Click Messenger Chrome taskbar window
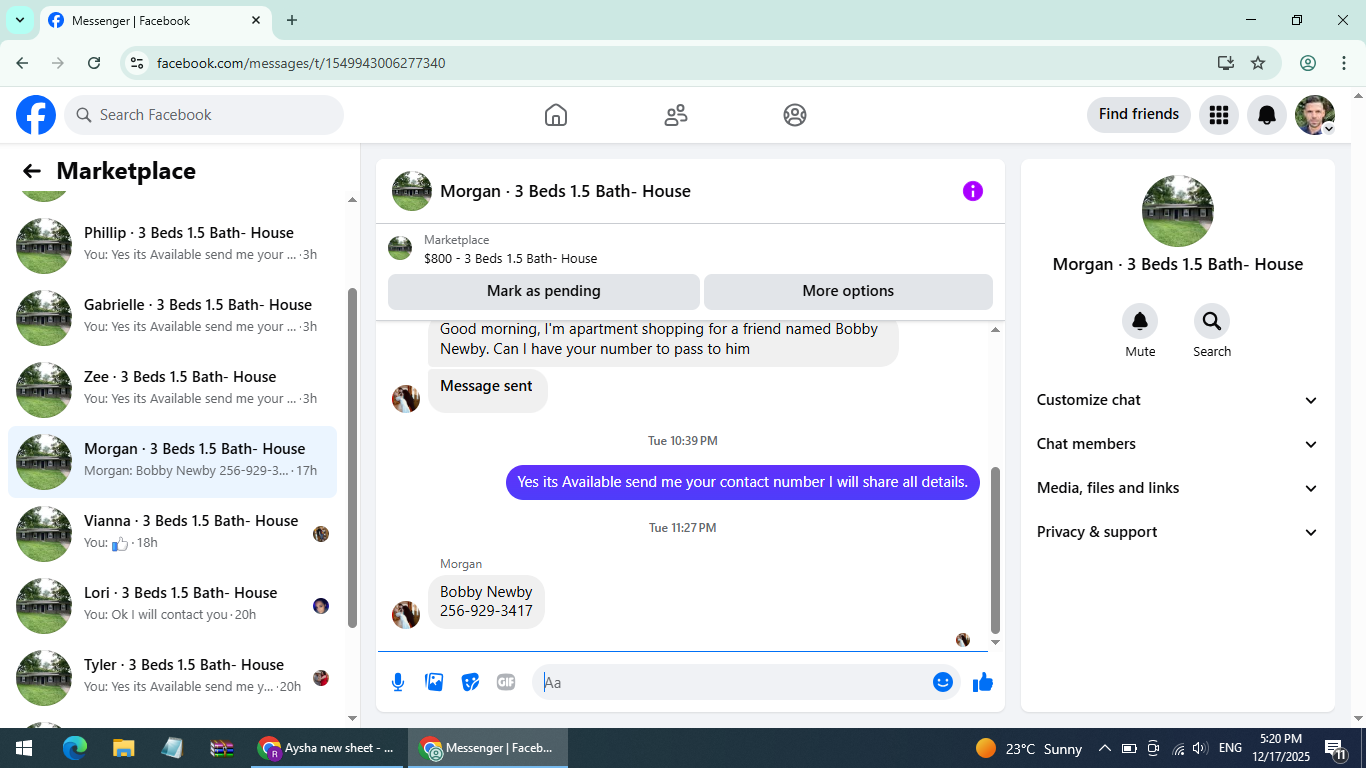Screen dimensions: 1366x768 [487, 748]
